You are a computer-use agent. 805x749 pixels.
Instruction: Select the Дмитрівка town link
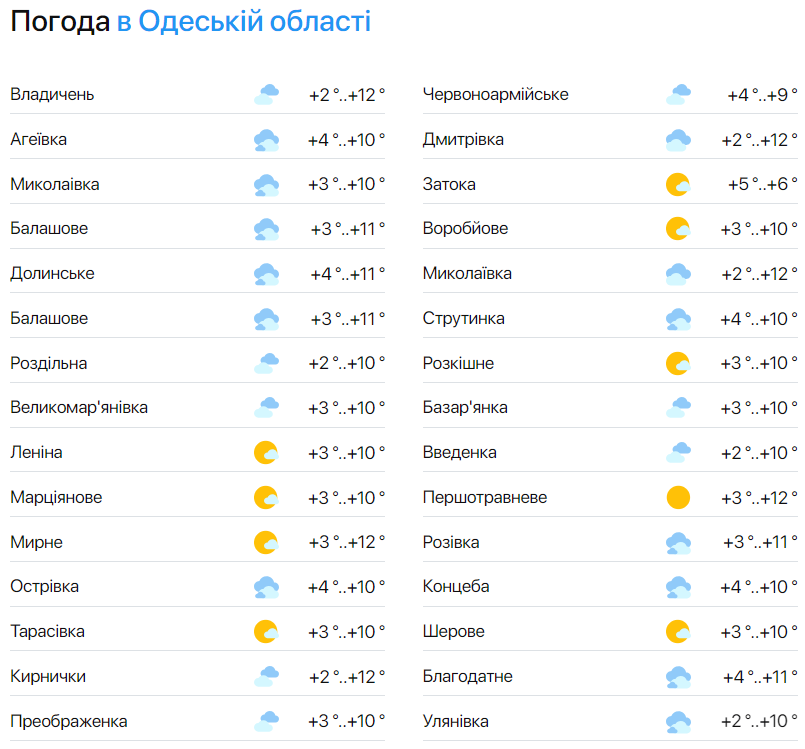pyautogui.click(x=463, y=139)
